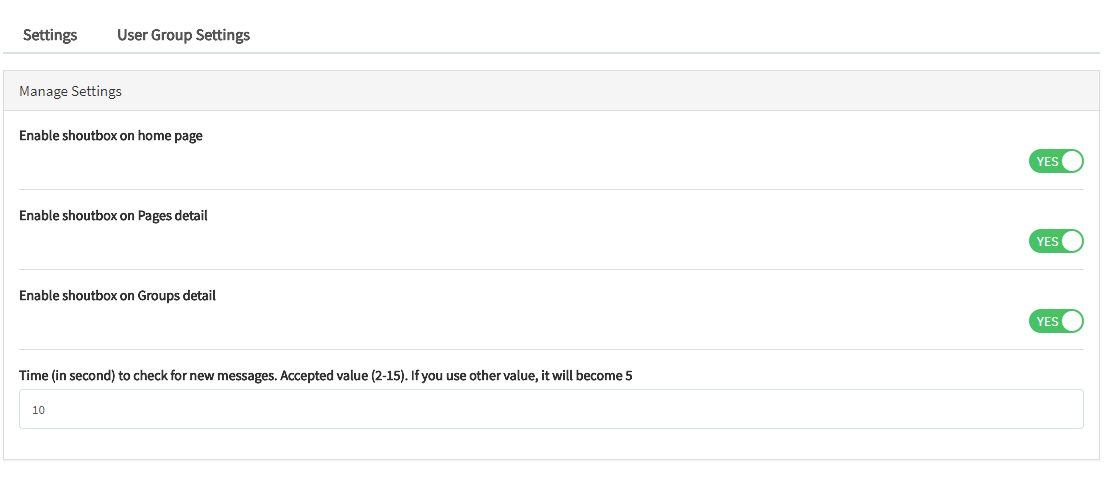Click the Manage Settings panel title
The width and height of the screenshot is (1111, 492).
coord(70,91)
